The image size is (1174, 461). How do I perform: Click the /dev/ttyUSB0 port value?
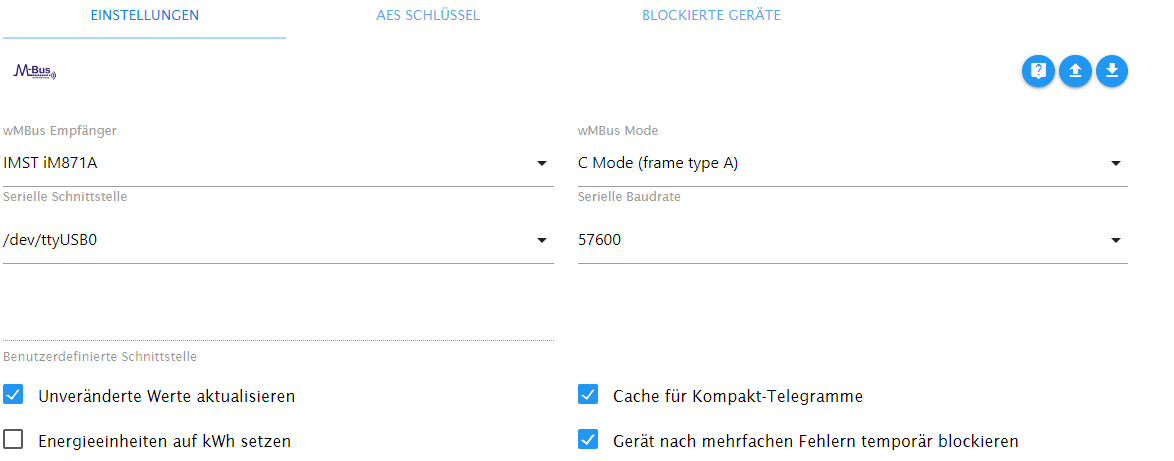click(50, 240)
